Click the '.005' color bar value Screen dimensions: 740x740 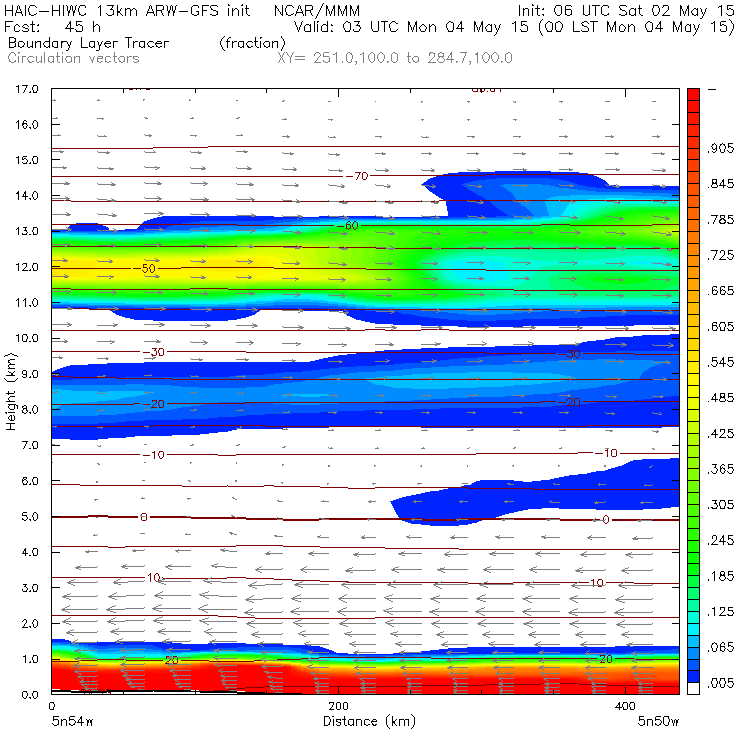coord(720,683)
